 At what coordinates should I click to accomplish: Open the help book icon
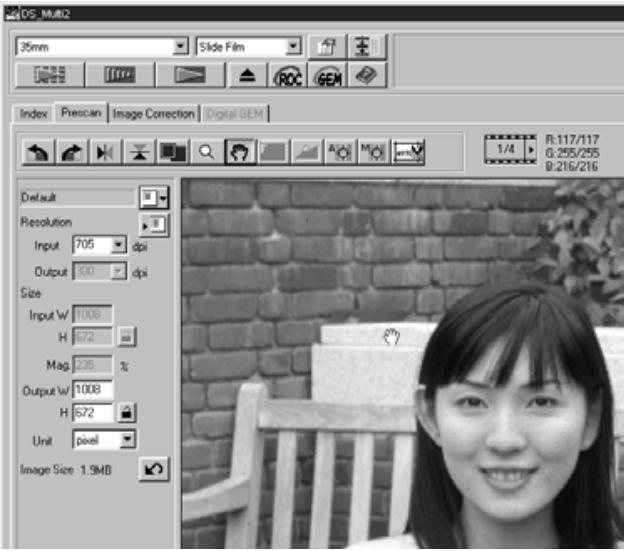(367, 75)
